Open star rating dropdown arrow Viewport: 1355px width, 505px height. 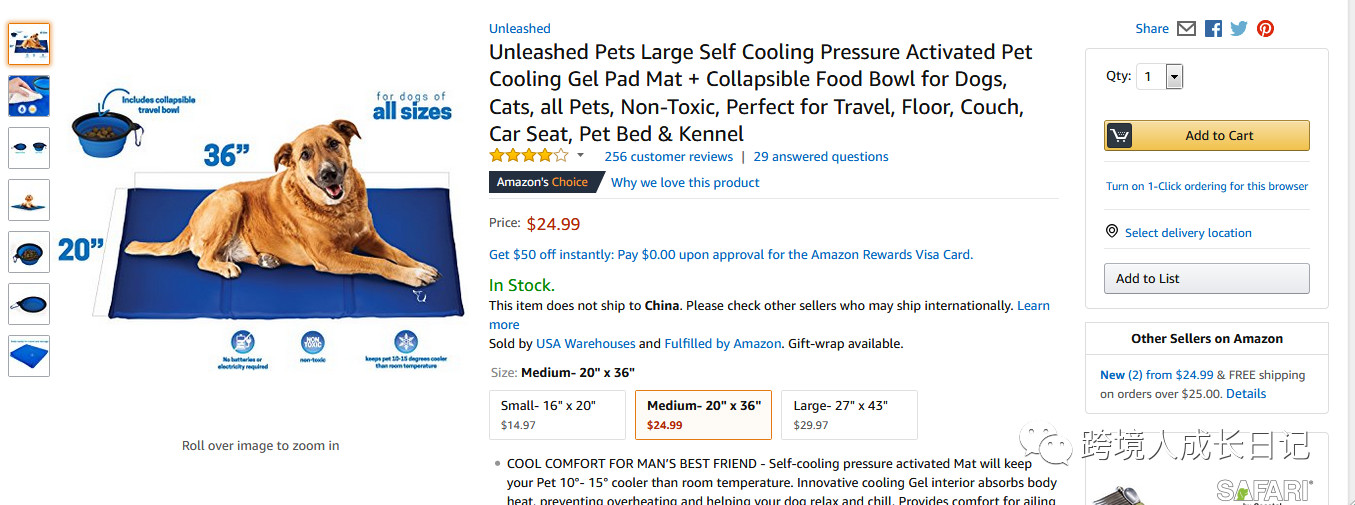580,156
